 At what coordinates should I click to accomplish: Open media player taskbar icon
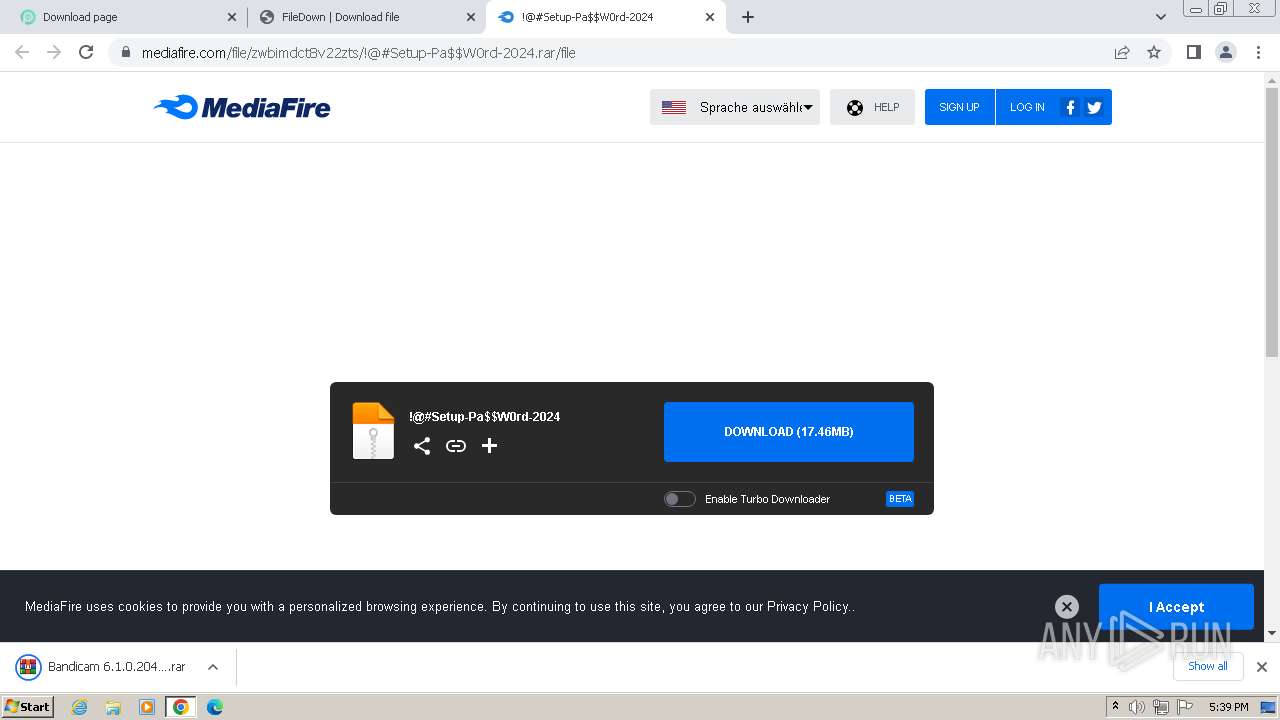tap(147, 707)
